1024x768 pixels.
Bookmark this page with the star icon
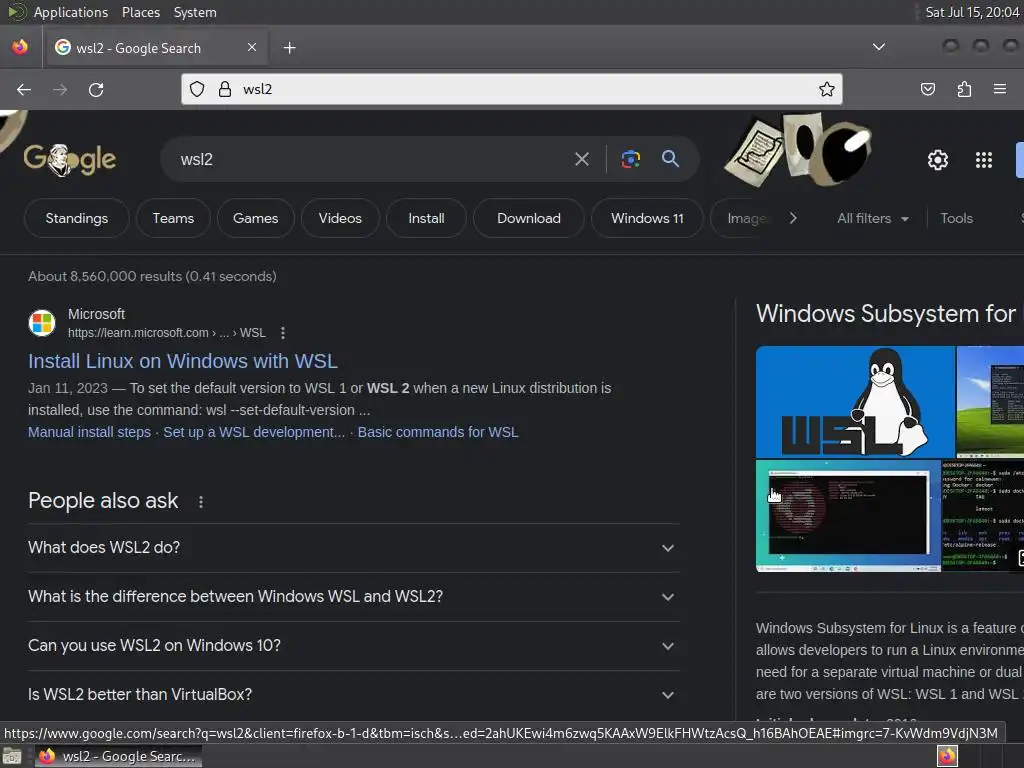point(827,89)
